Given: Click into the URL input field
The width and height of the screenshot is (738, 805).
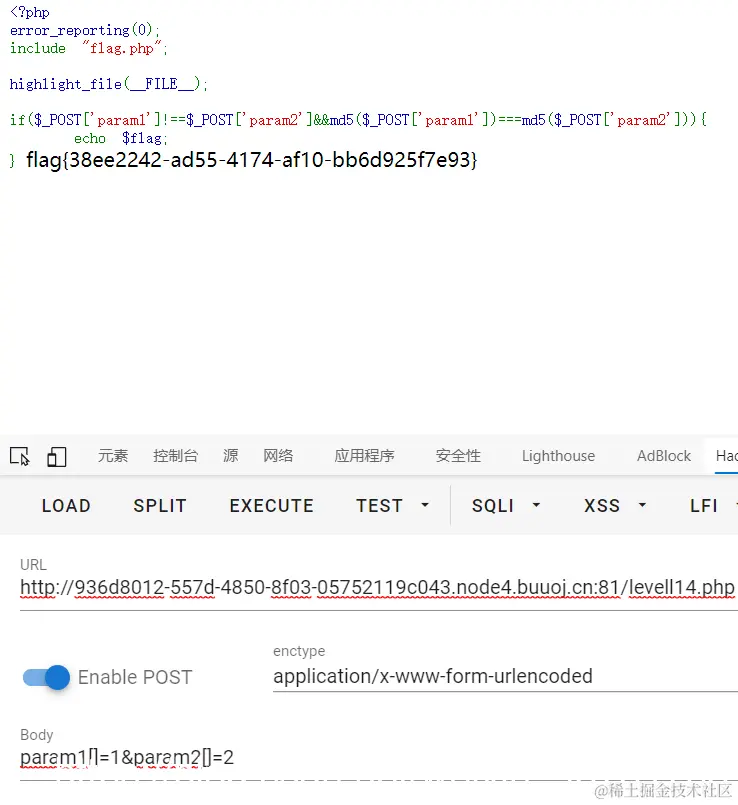Looking at the screenshot, I should pyautogui.click(x=379, y=588).
